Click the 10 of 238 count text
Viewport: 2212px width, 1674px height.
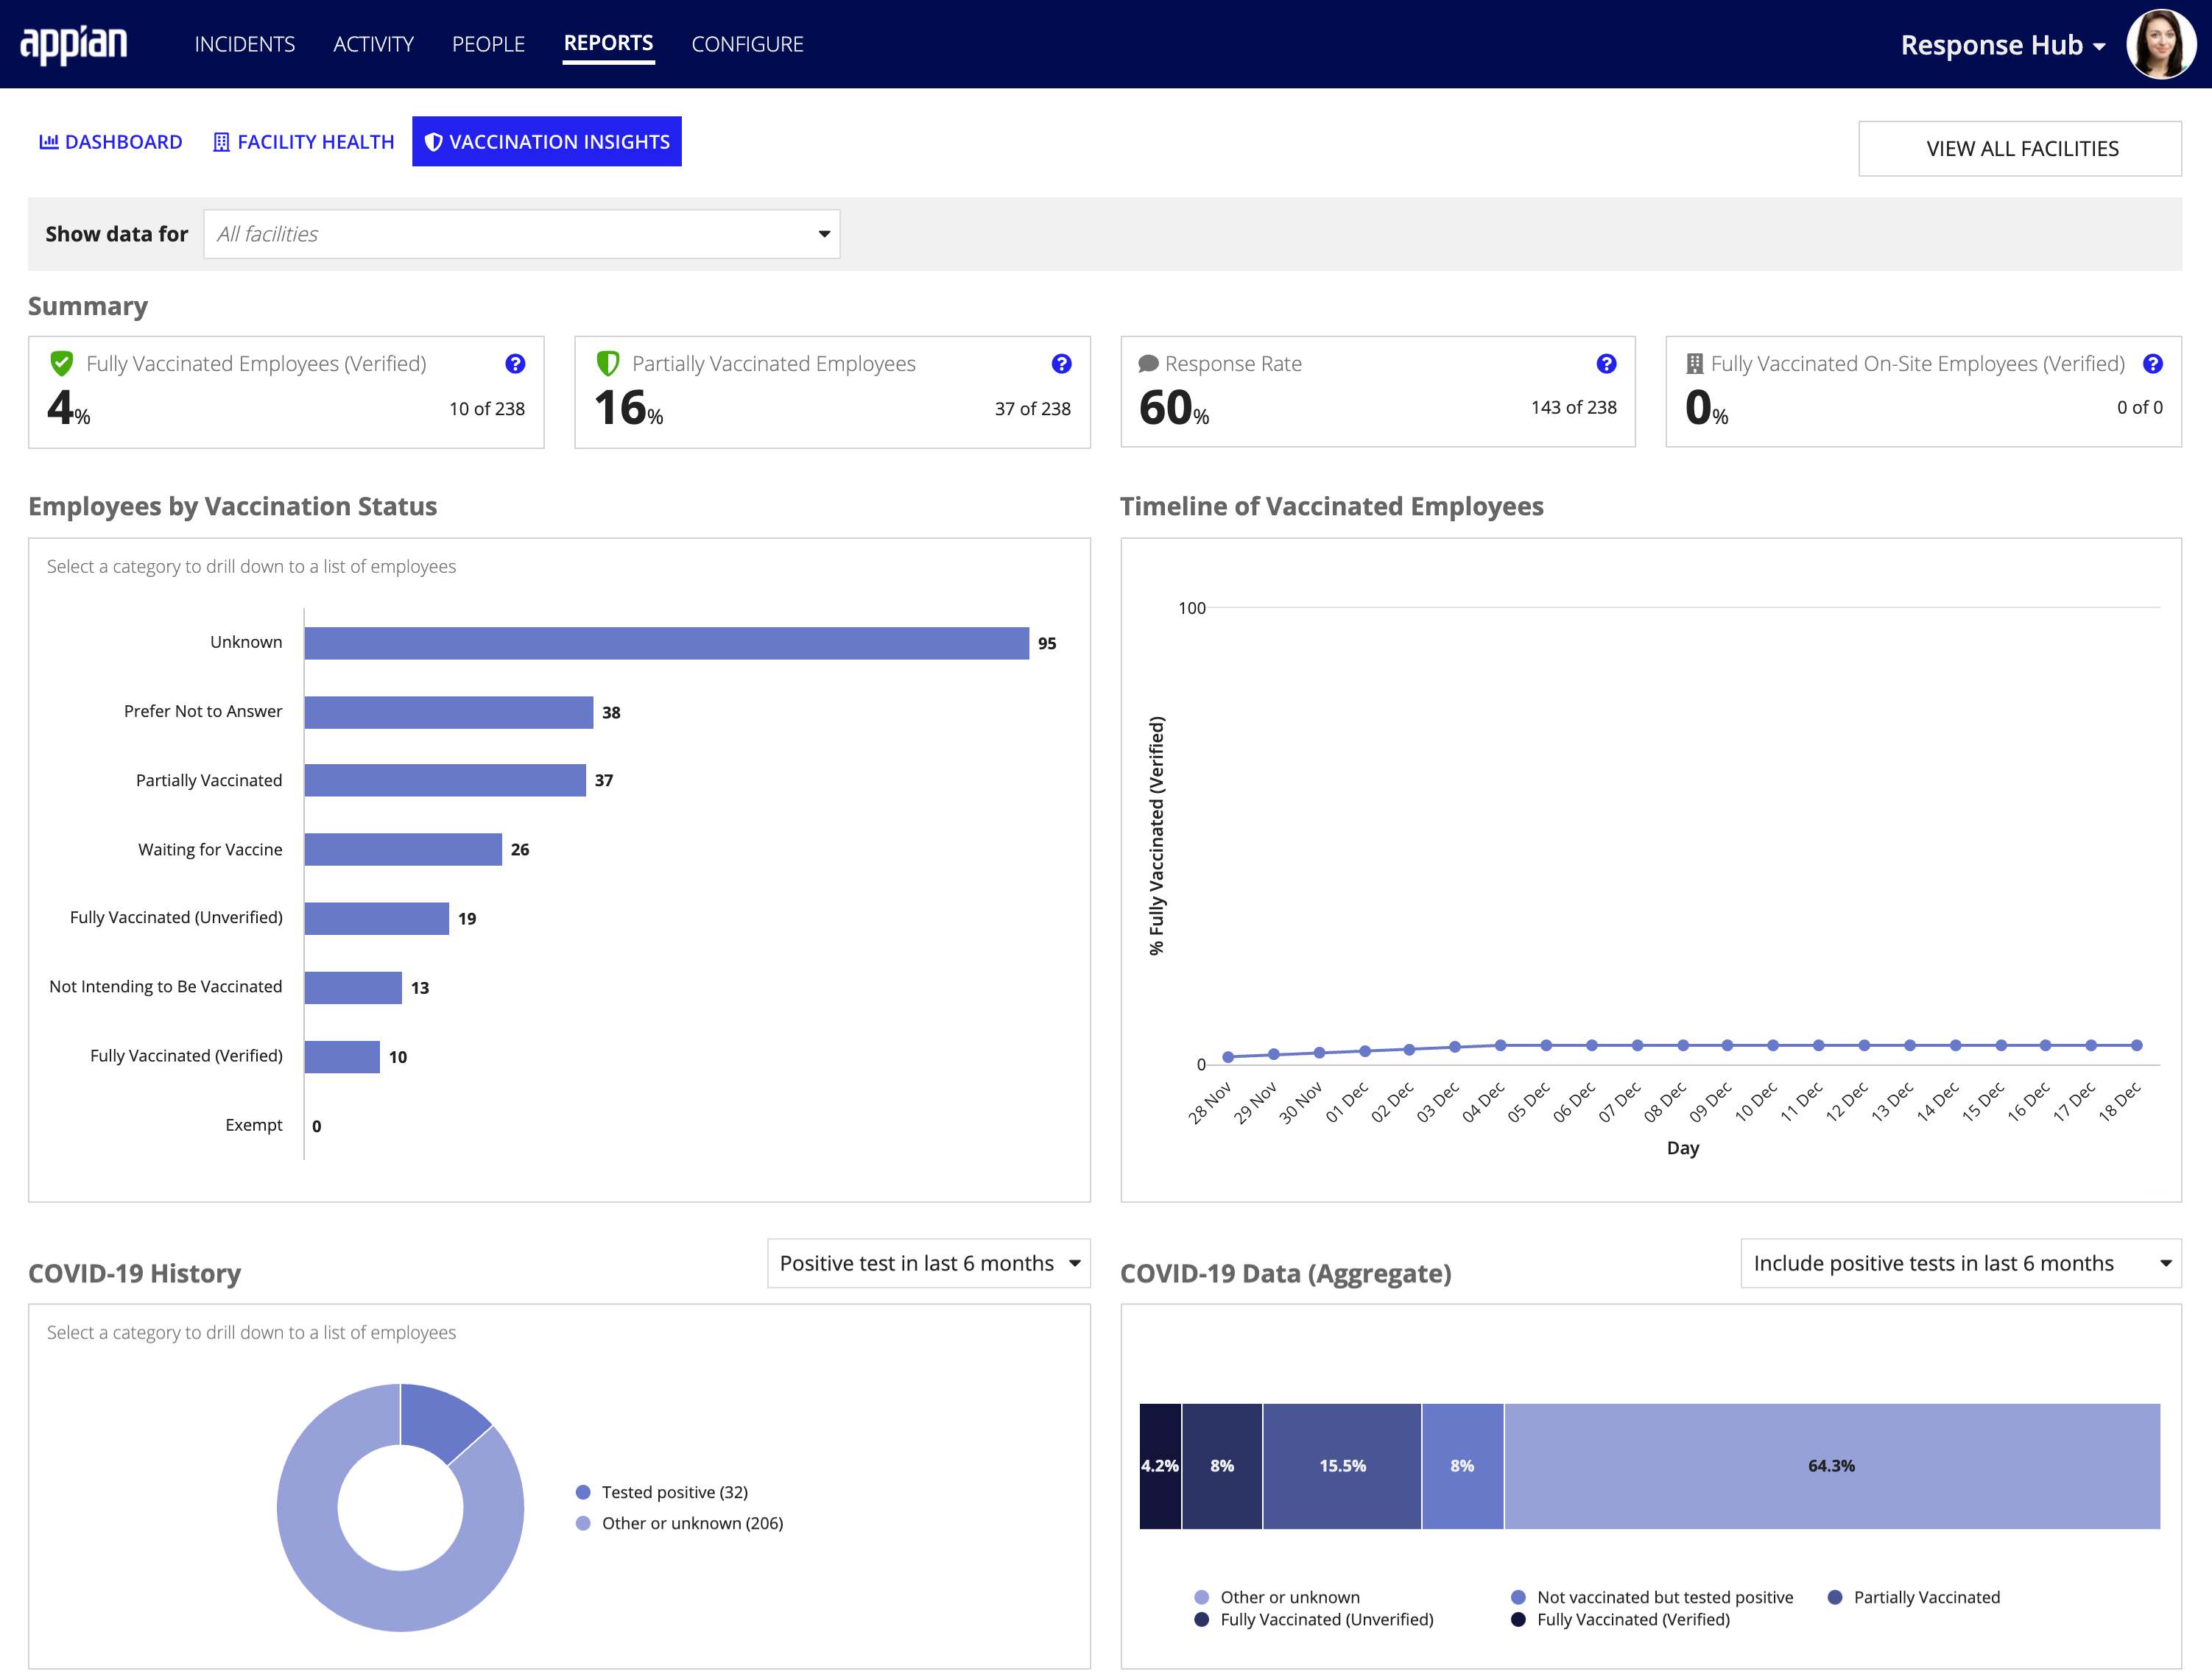point(487,409)
